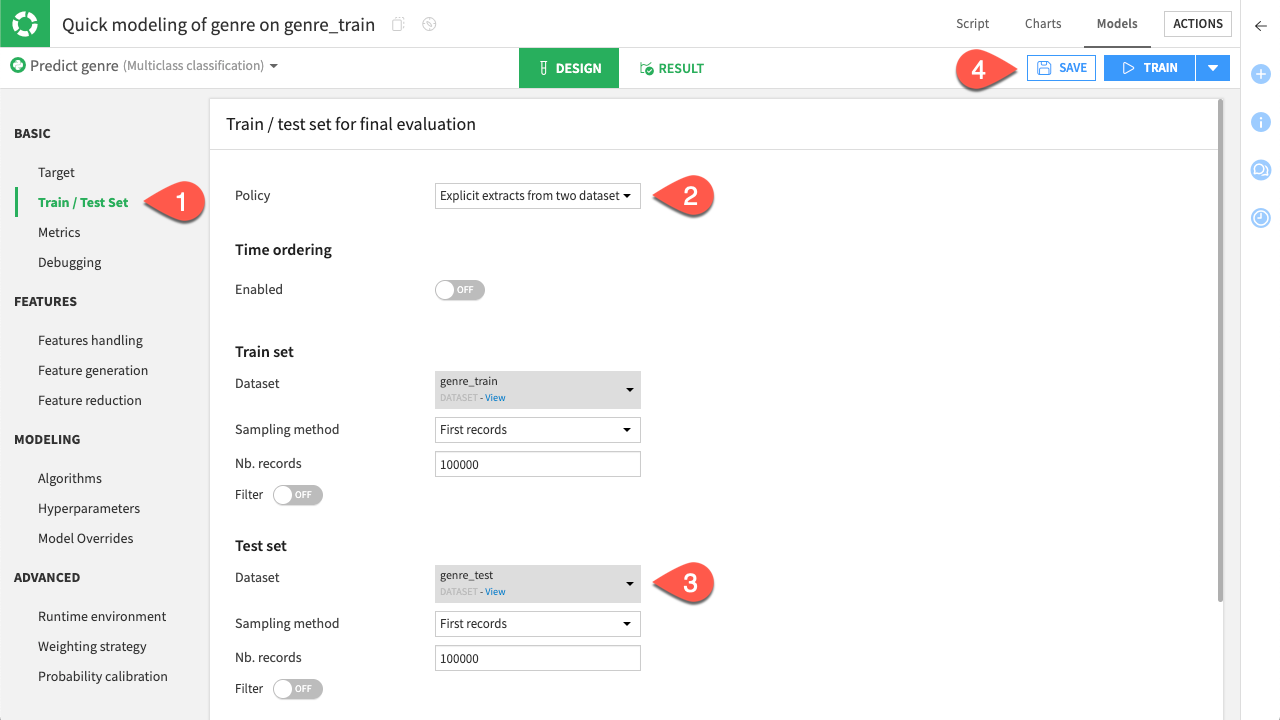Viewport: 1280px width, 720px height.
Task: Turn on the Test set Filter toggle
Action: 297,688
